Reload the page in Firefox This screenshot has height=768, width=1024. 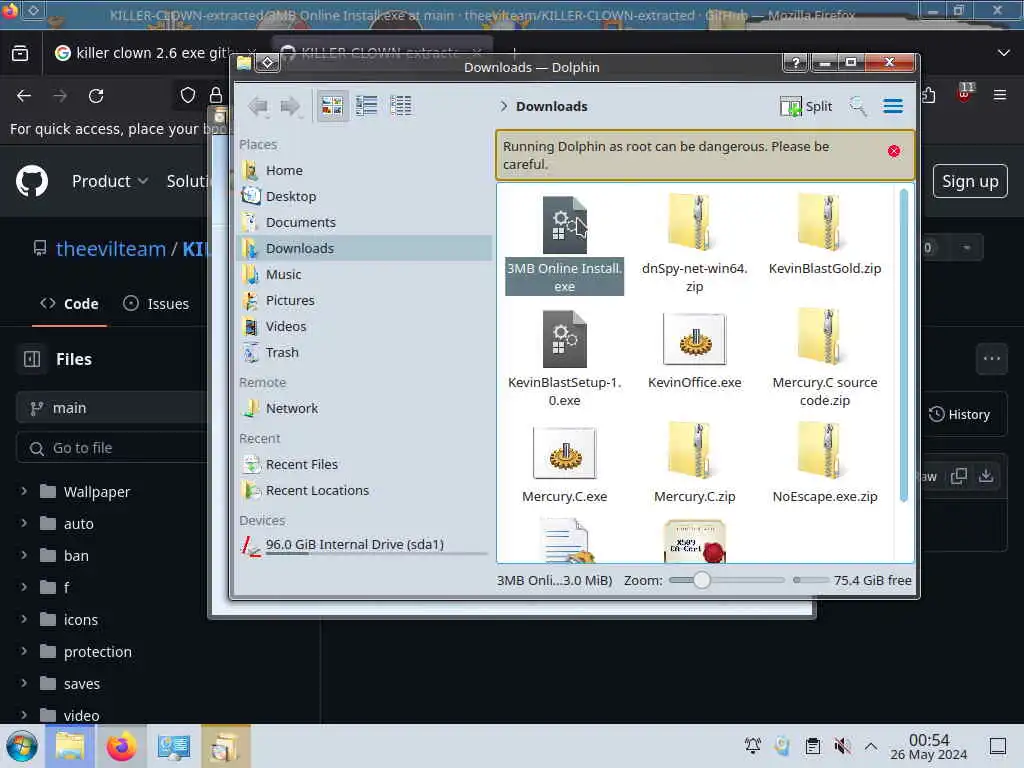tap(96, 96)
